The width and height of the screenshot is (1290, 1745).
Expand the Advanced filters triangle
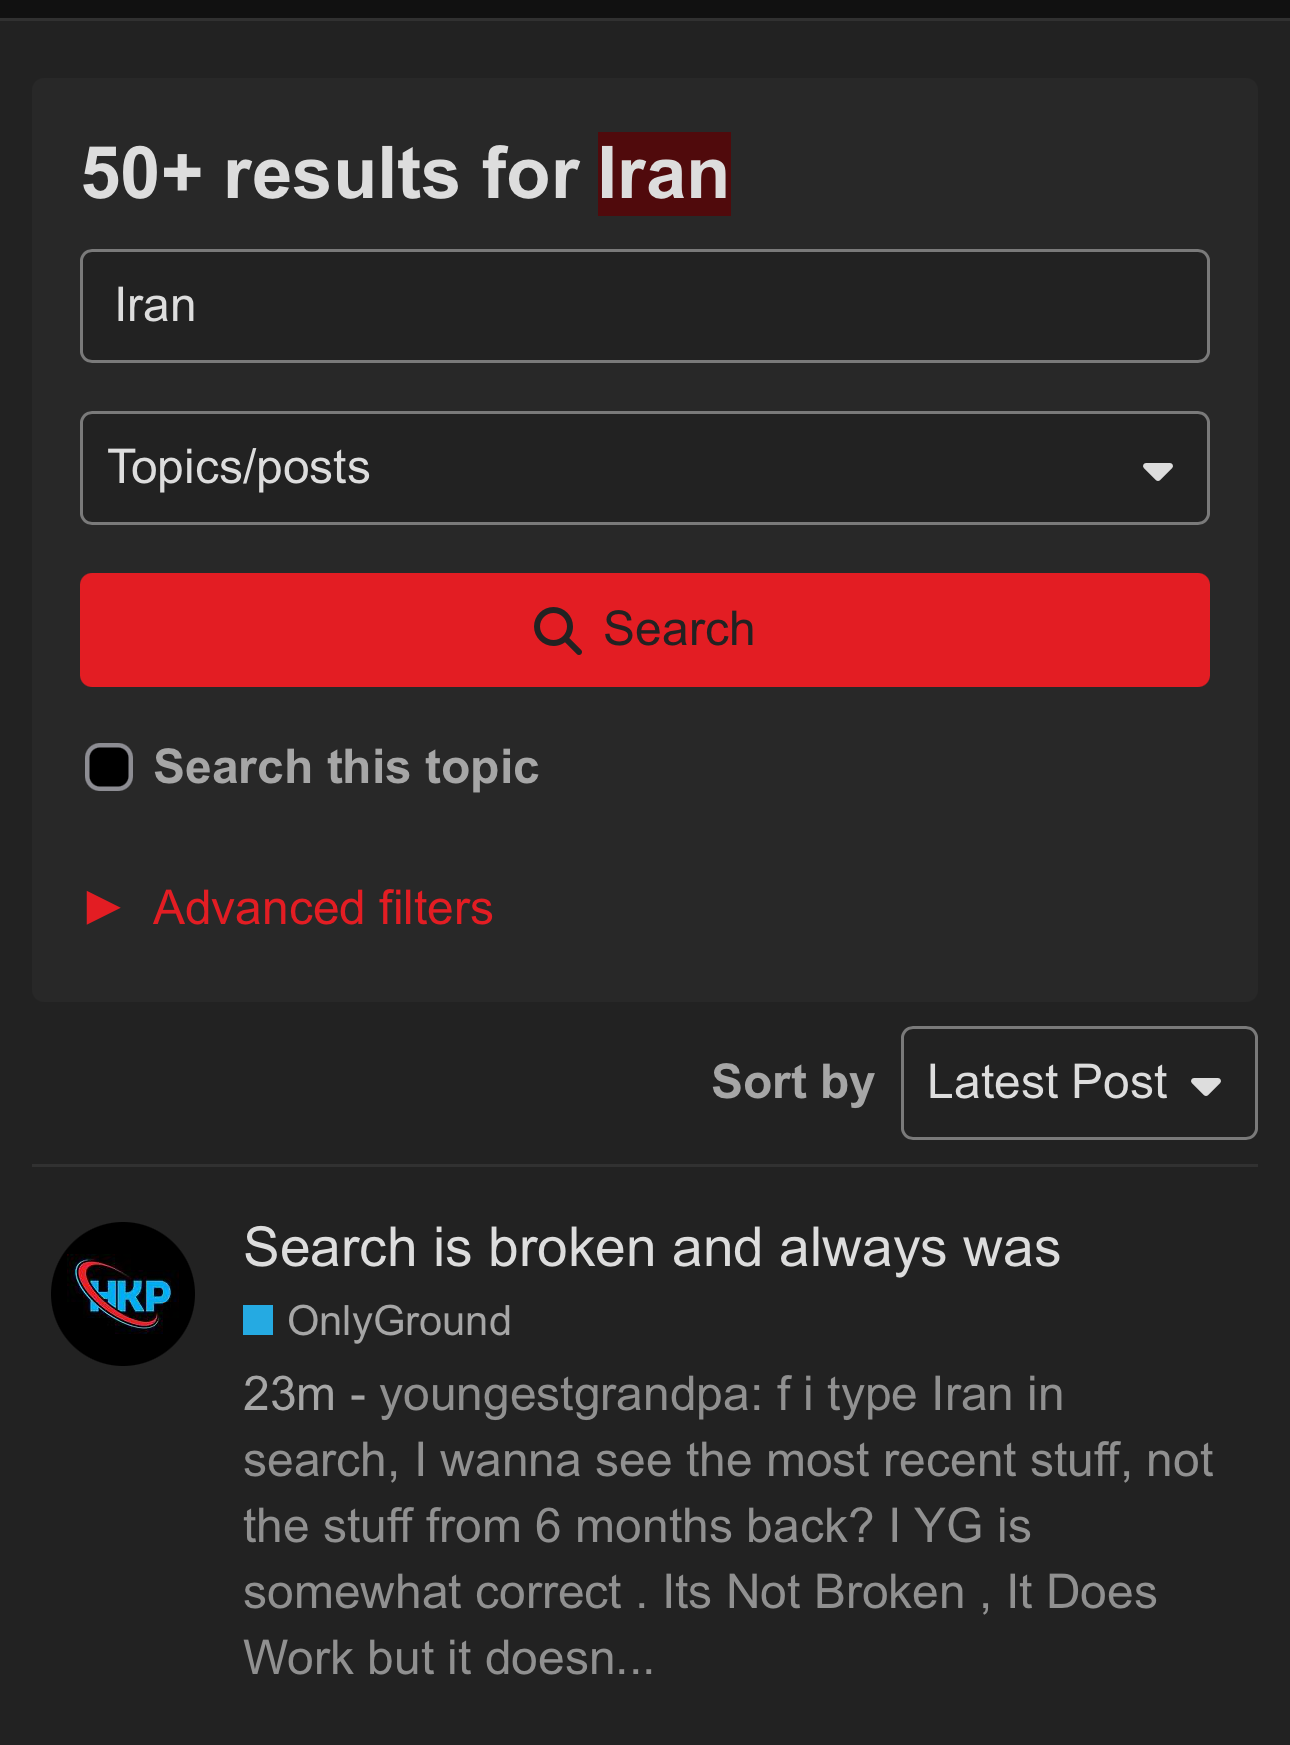click(103, 908)
